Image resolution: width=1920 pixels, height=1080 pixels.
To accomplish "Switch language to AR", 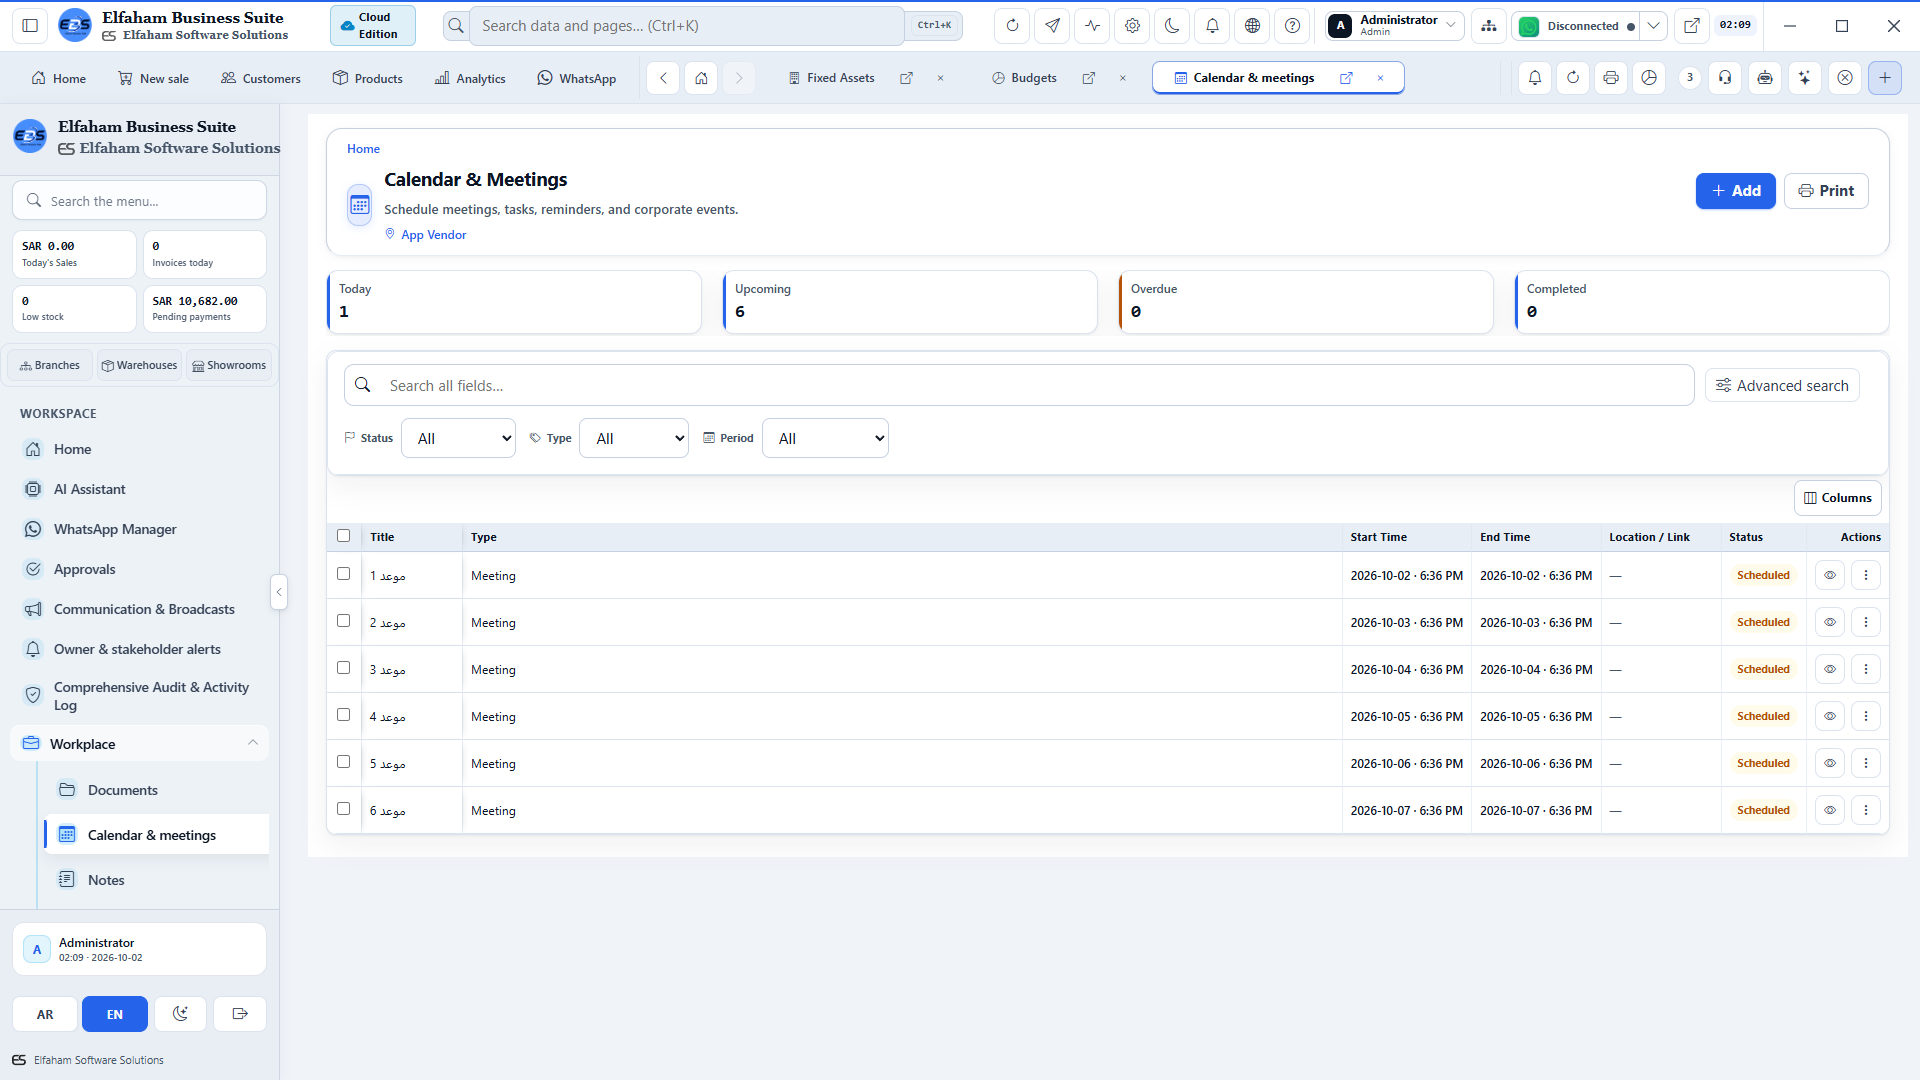I will click(45, 1014).
